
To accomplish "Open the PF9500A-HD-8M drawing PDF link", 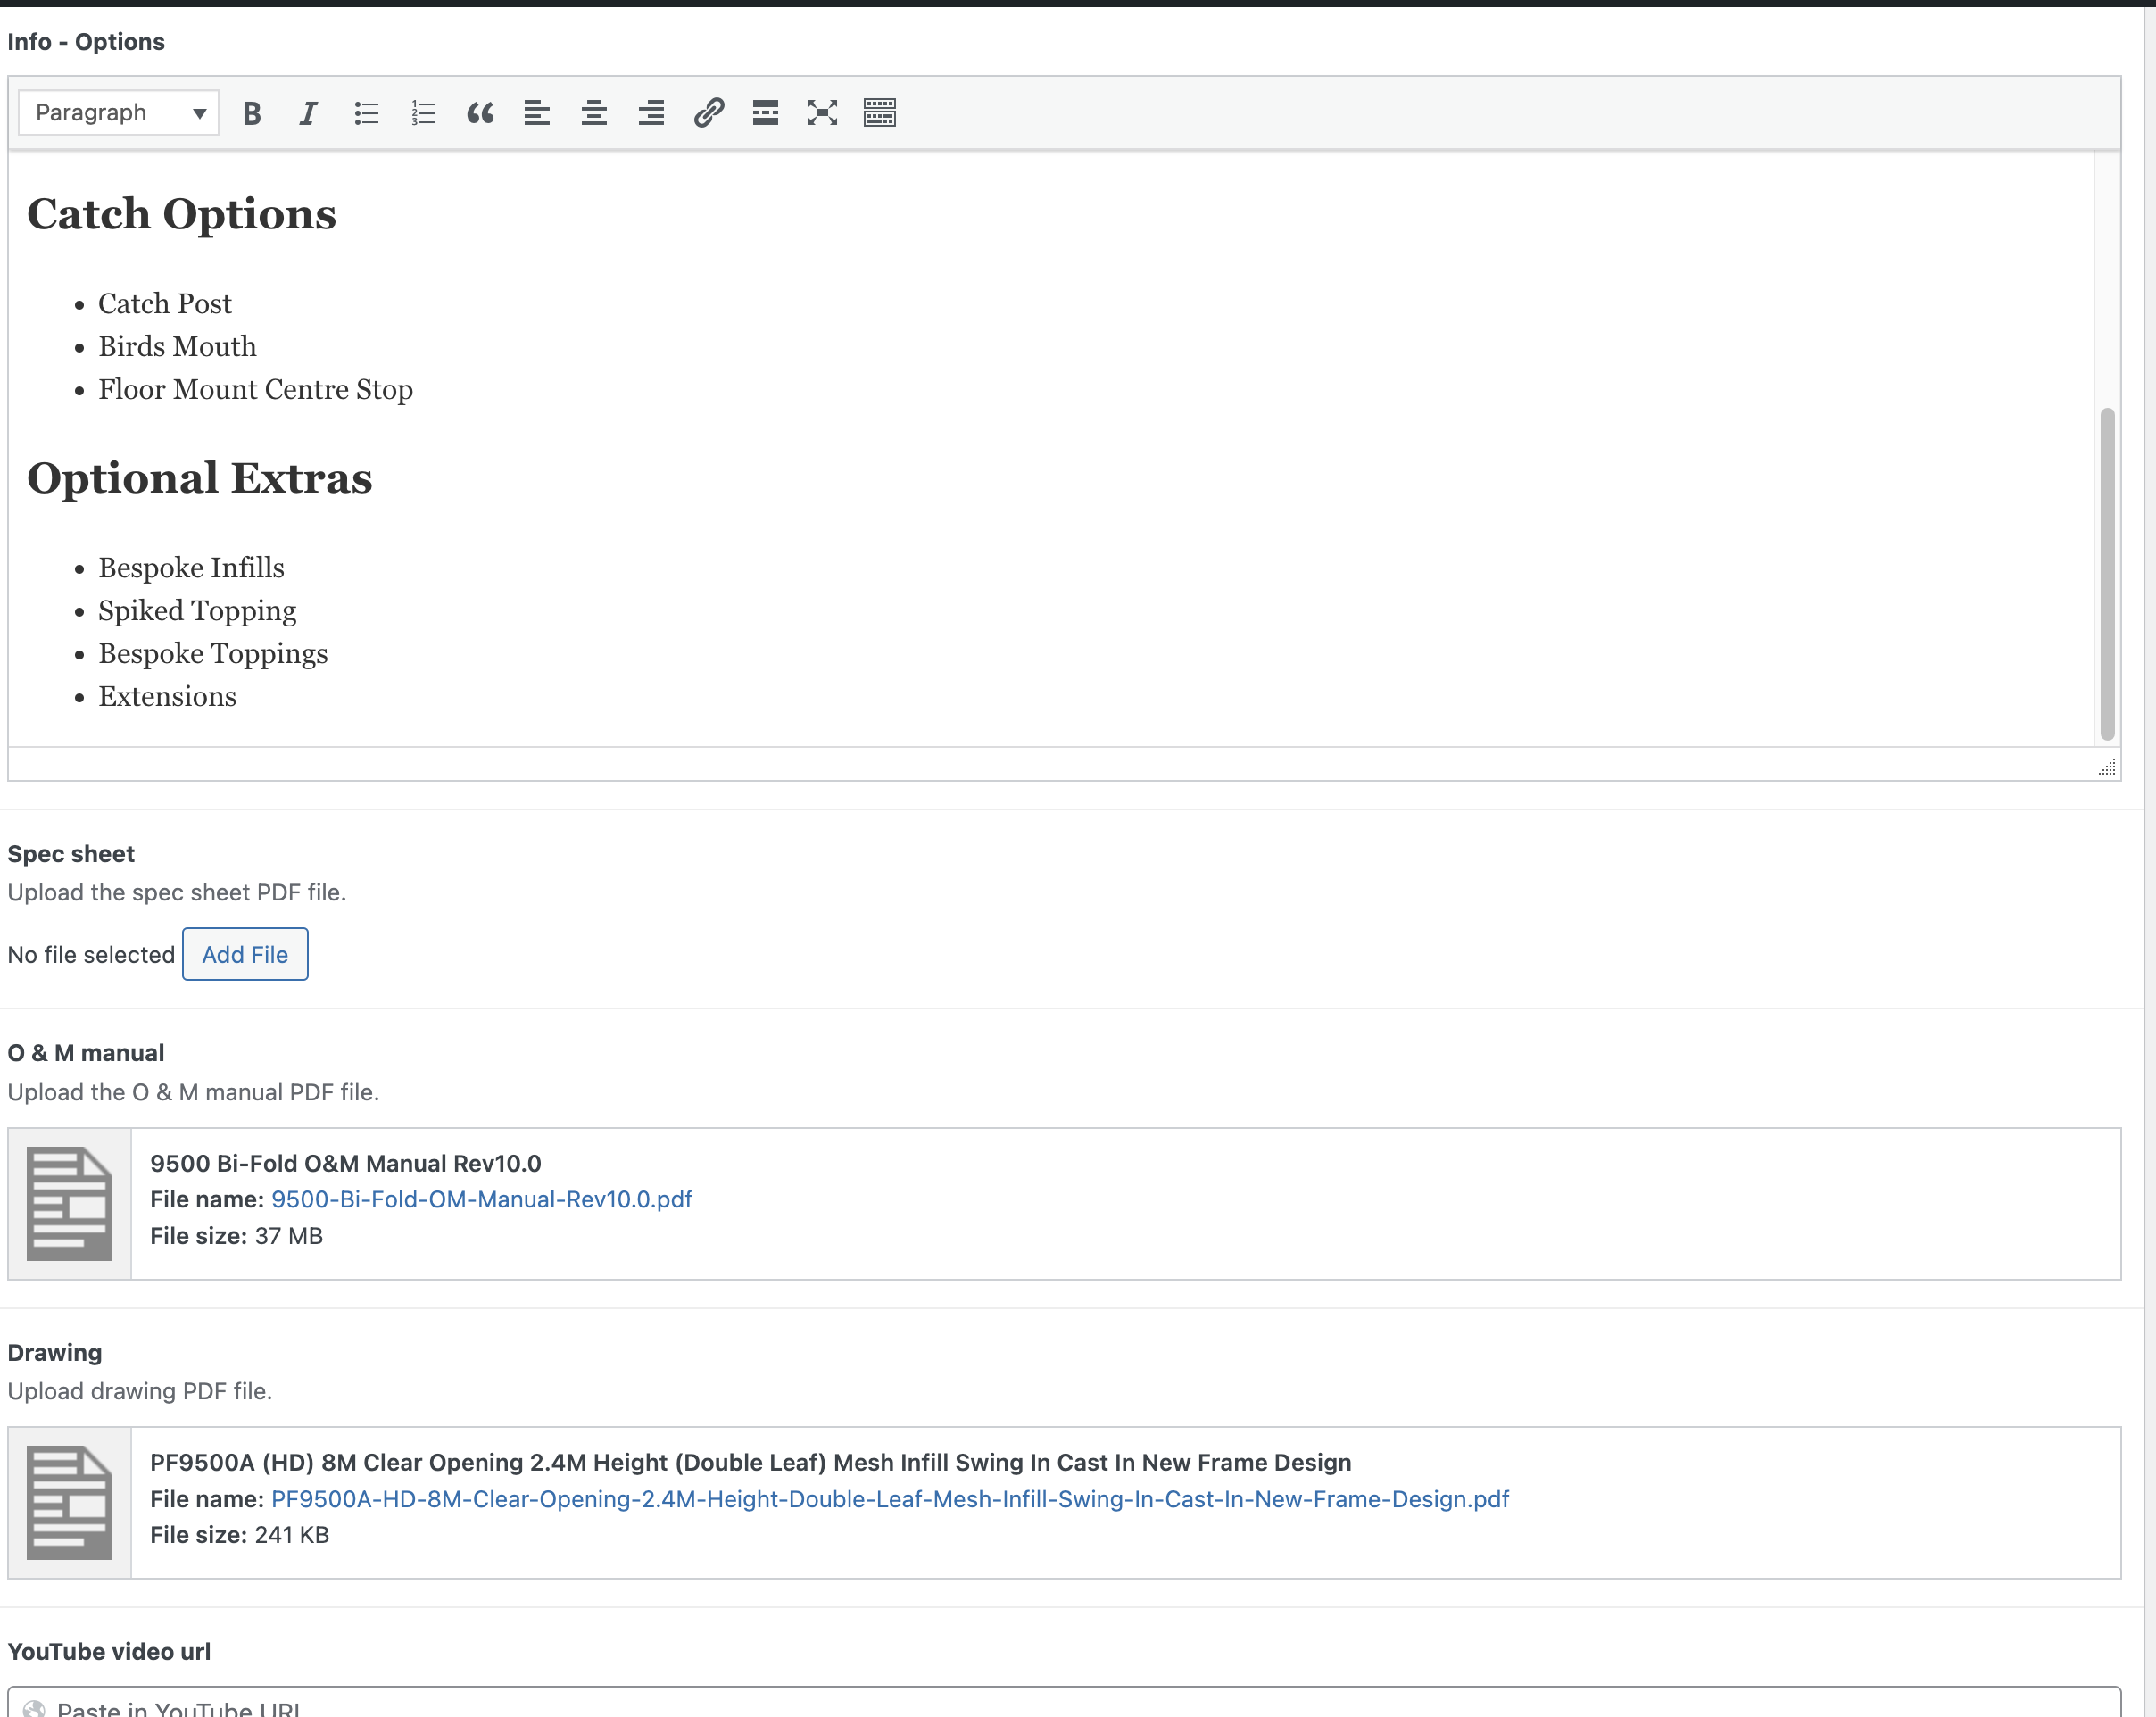I will coord(889,1498).
